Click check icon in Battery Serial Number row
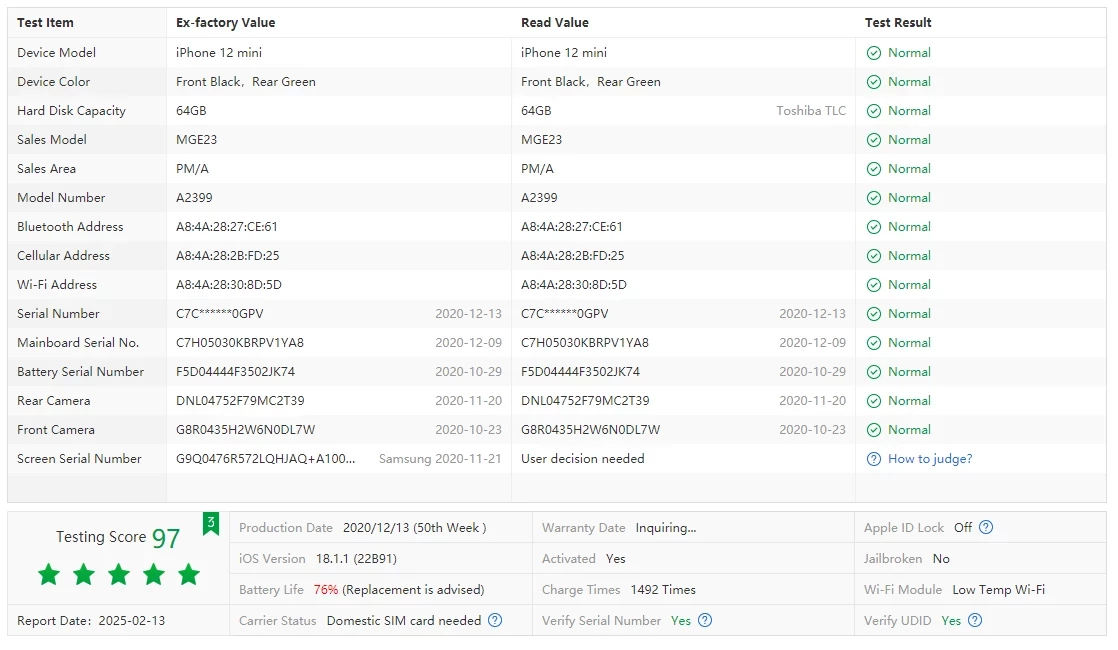Screen dimensions: 1118x650 (873, 372)
